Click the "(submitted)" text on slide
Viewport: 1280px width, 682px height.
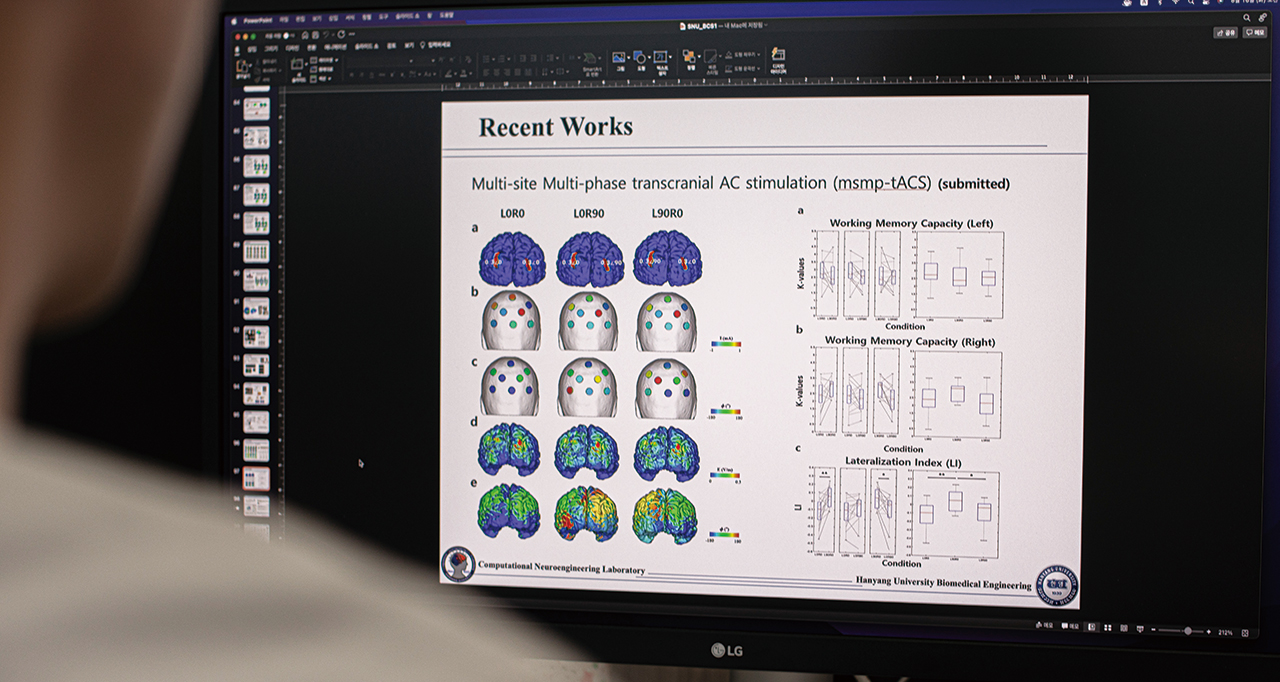974,184
